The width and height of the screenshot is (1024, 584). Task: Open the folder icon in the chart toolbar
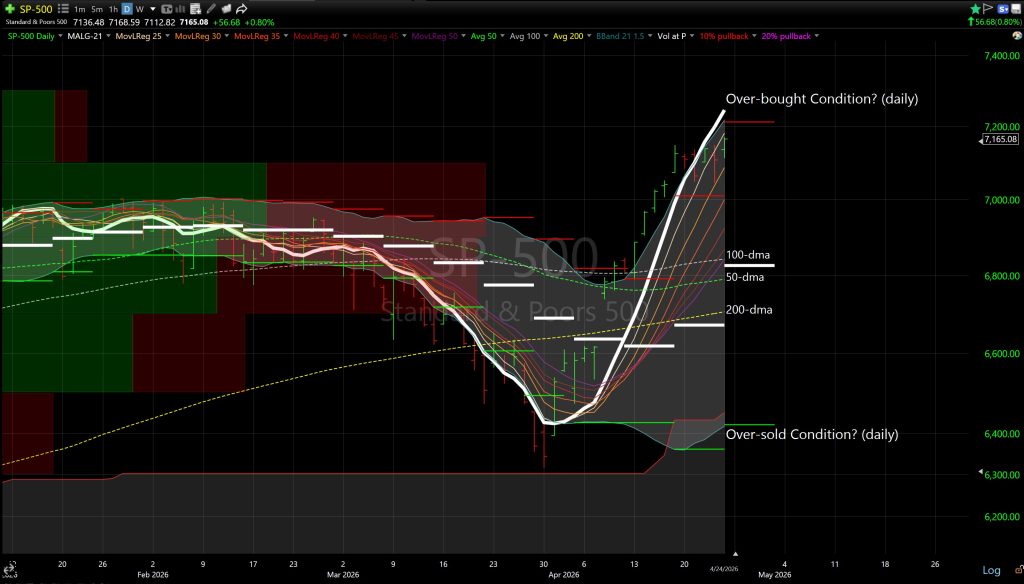click(x=226, y=8)
